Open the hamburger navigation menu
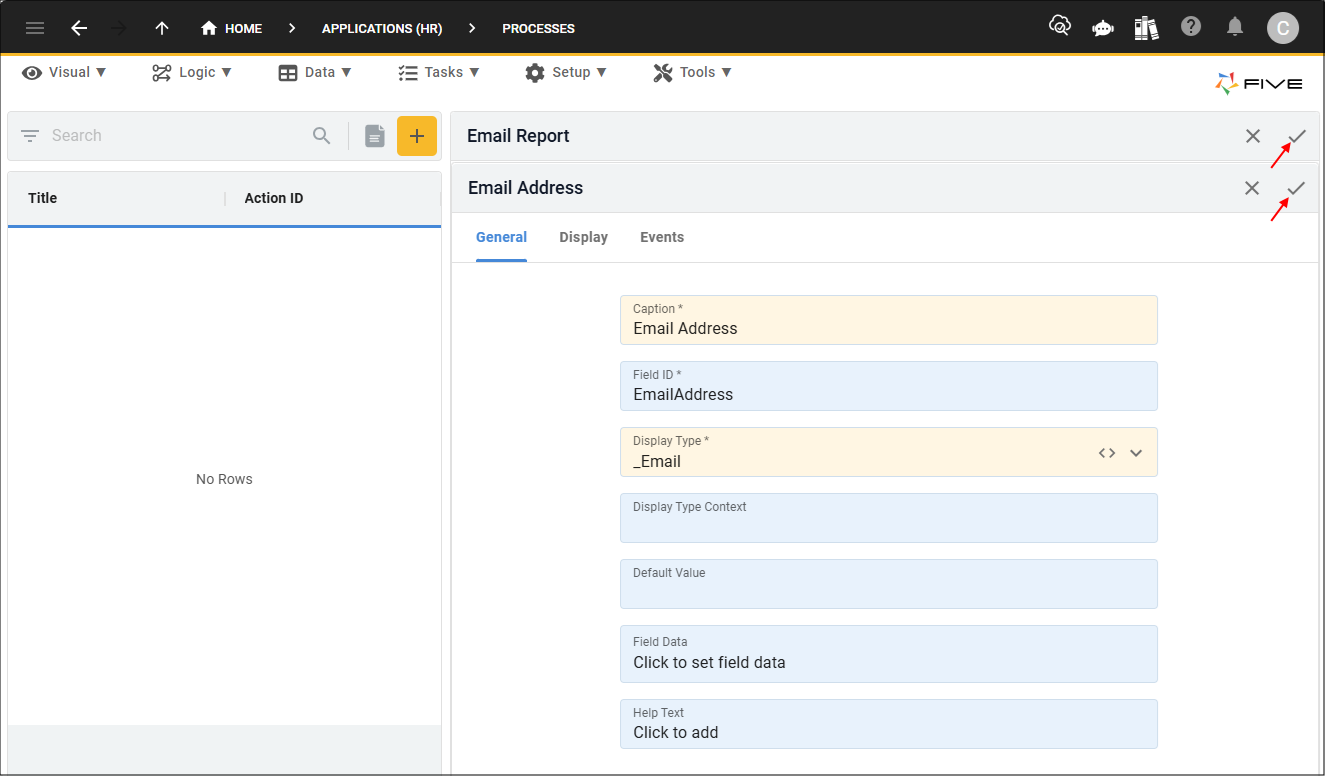 [35, 28]
